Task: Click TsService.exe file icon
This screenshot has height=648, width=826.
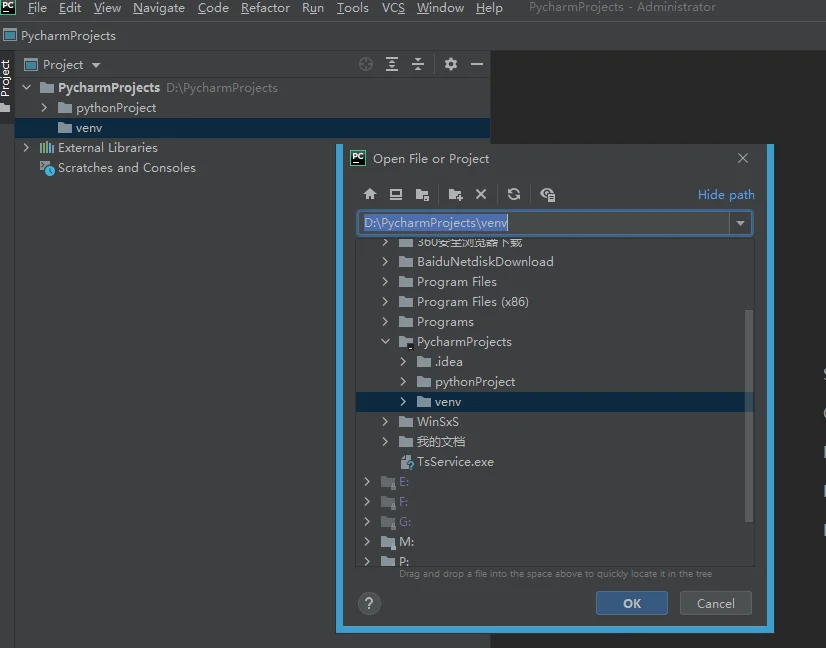Action: pyautogui.click(x=407, y=462)
